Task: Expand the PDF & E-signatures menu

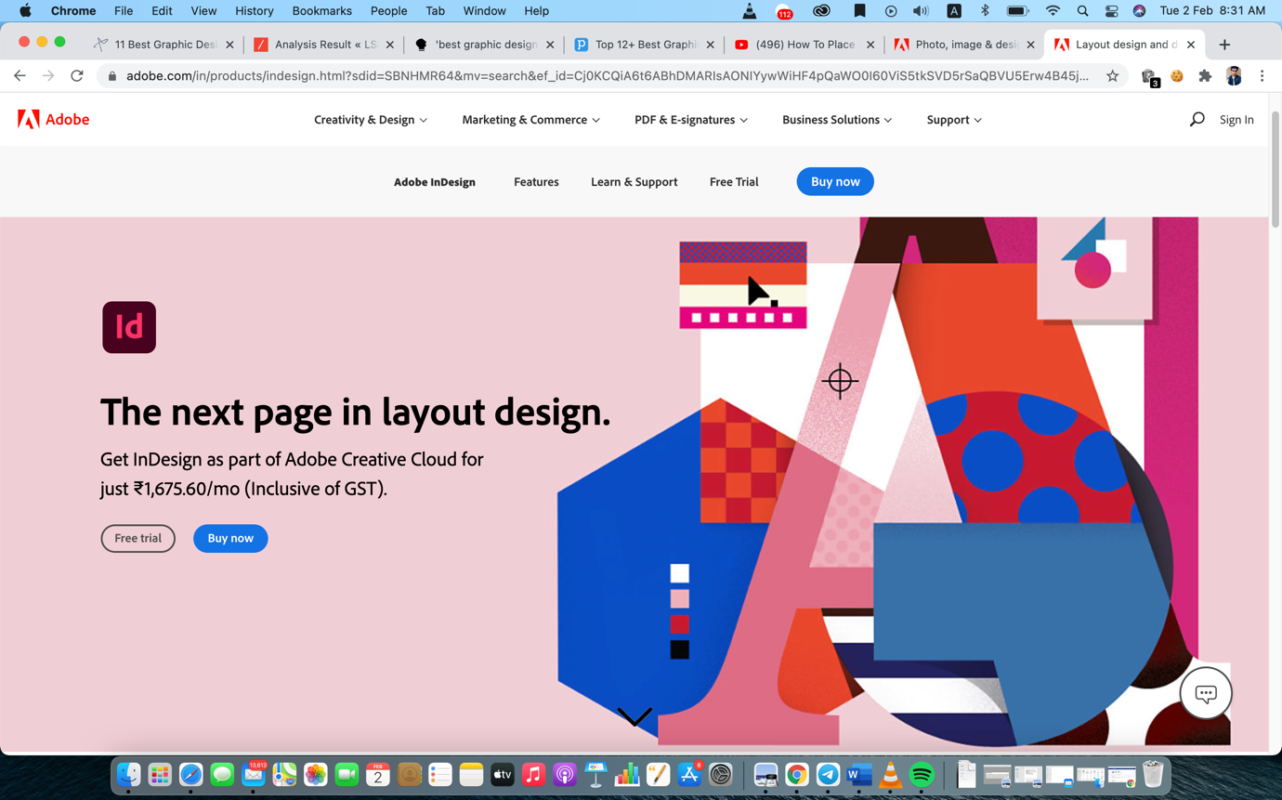Action: point(691,120)
